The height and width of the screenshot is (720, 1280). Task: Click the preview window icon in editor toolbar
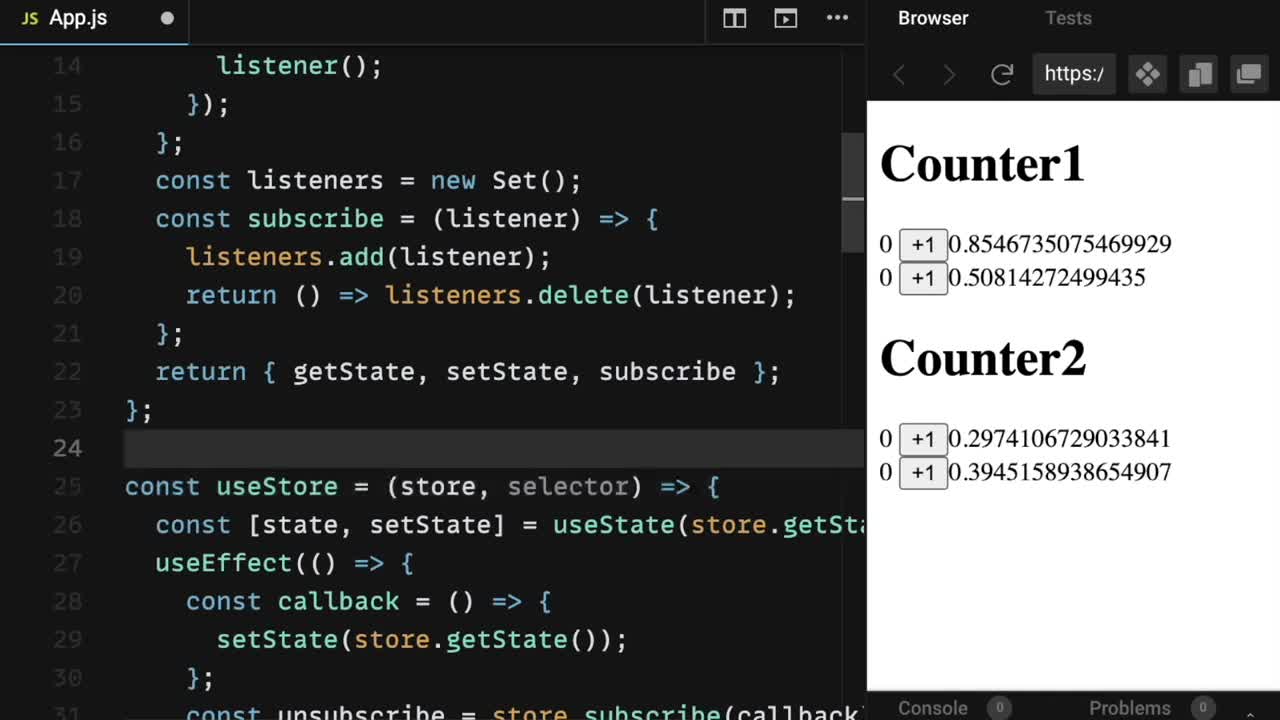[x=786, y=18]
